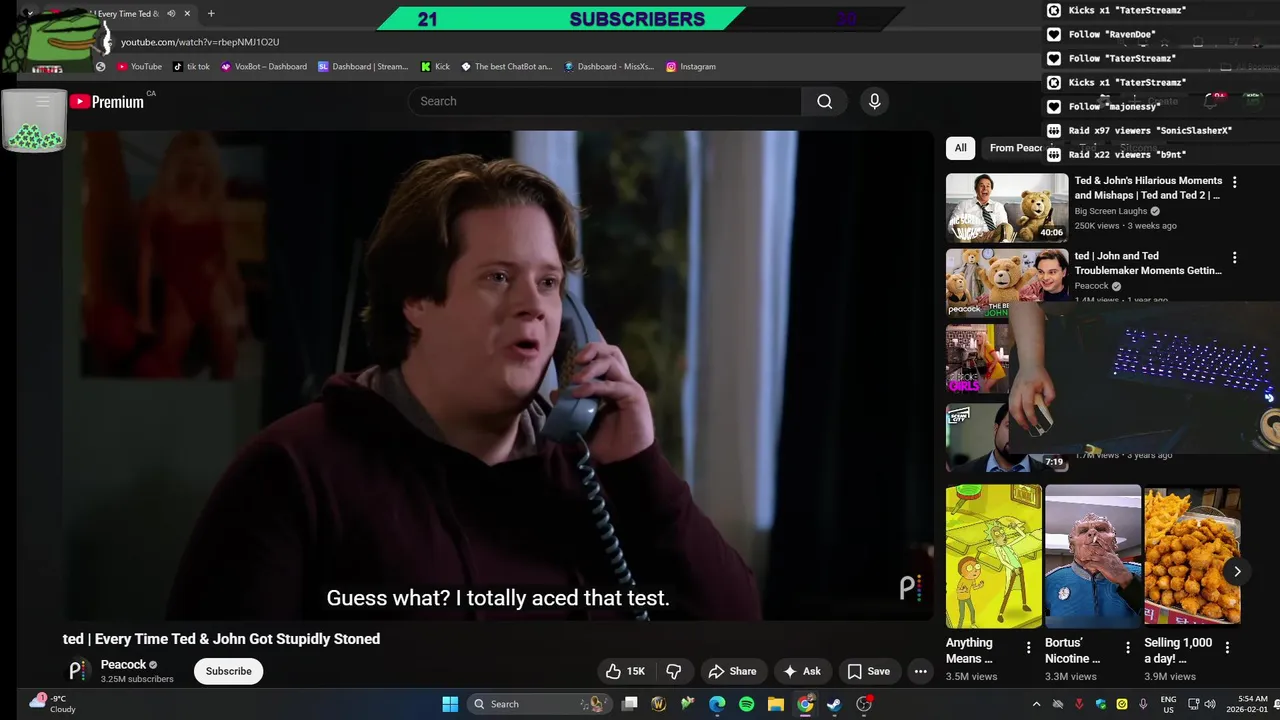
Task: Open Share dialog for the video
Action: (x=732, y=671)
